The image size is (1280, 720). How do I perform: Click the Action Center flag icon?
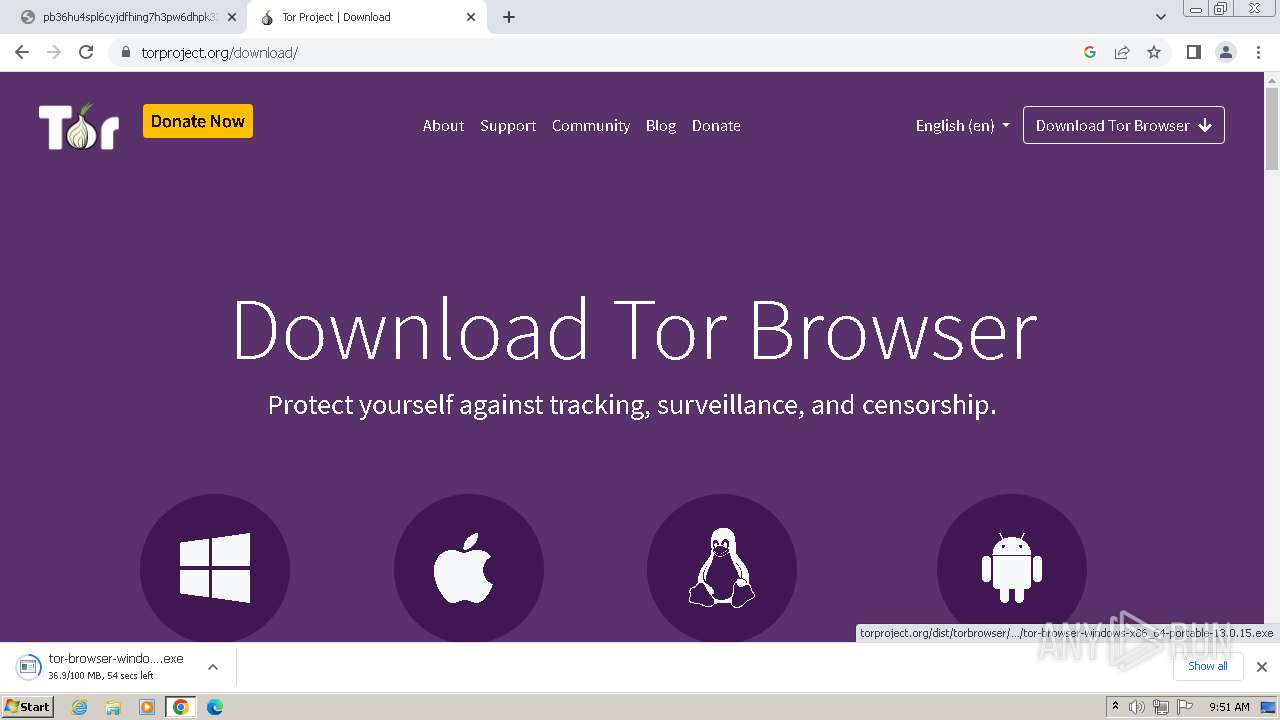[x=1185, y=707]
